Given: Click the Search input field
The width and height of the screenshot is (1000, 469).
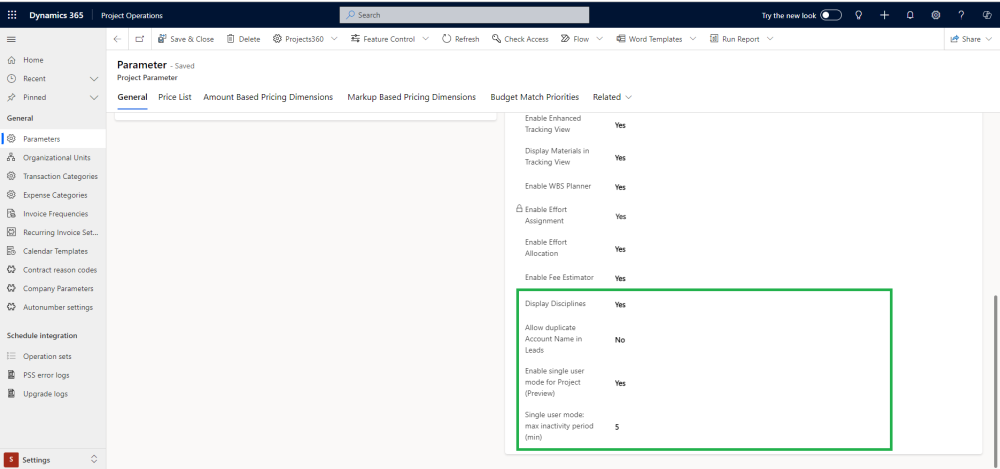Looking at the screenshot, I should point(464,15).
